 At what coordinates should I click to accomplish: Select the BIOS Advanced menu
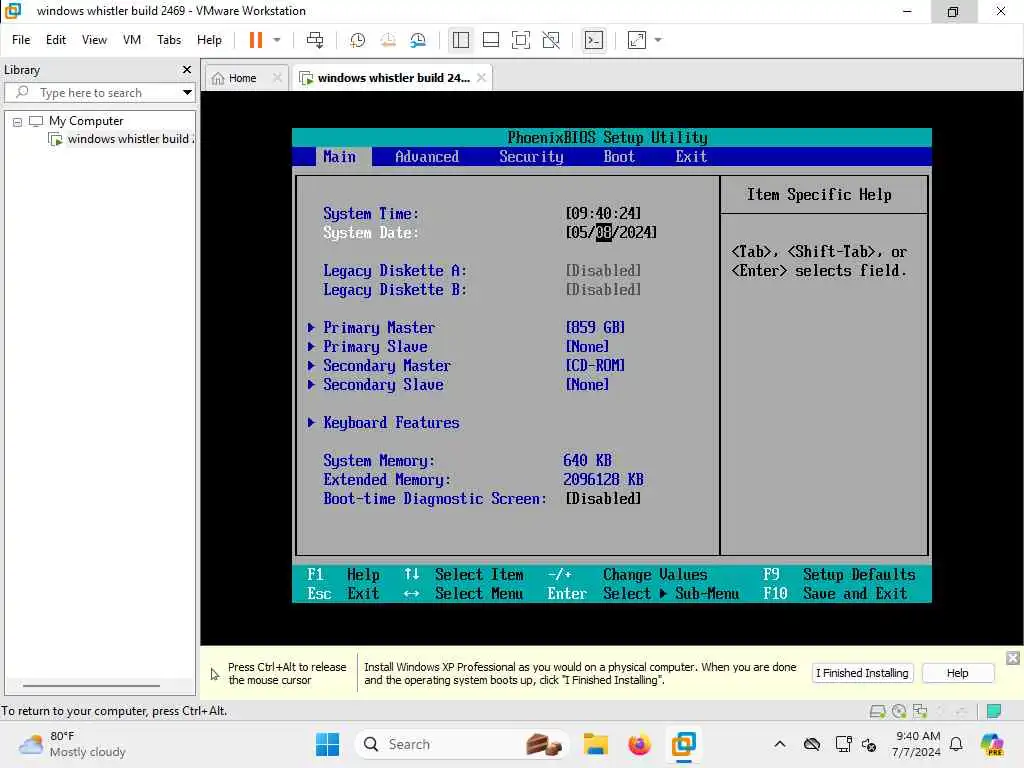coord(427,157)
